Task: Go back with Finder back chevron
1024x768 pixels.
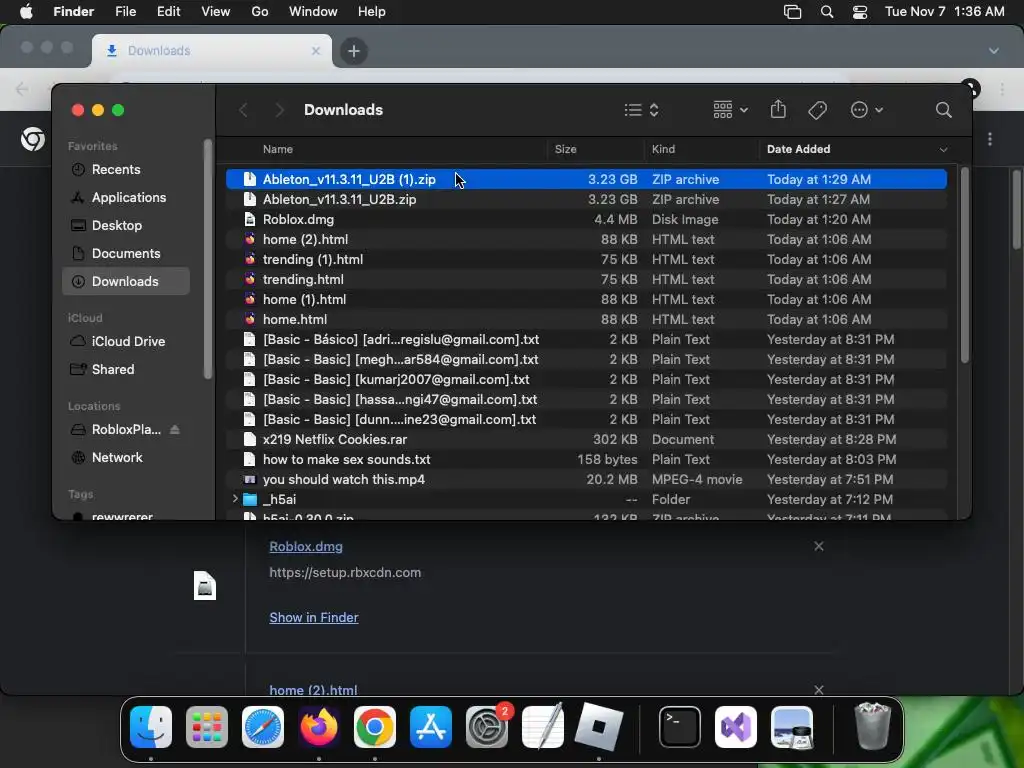Action: (243, 110)
